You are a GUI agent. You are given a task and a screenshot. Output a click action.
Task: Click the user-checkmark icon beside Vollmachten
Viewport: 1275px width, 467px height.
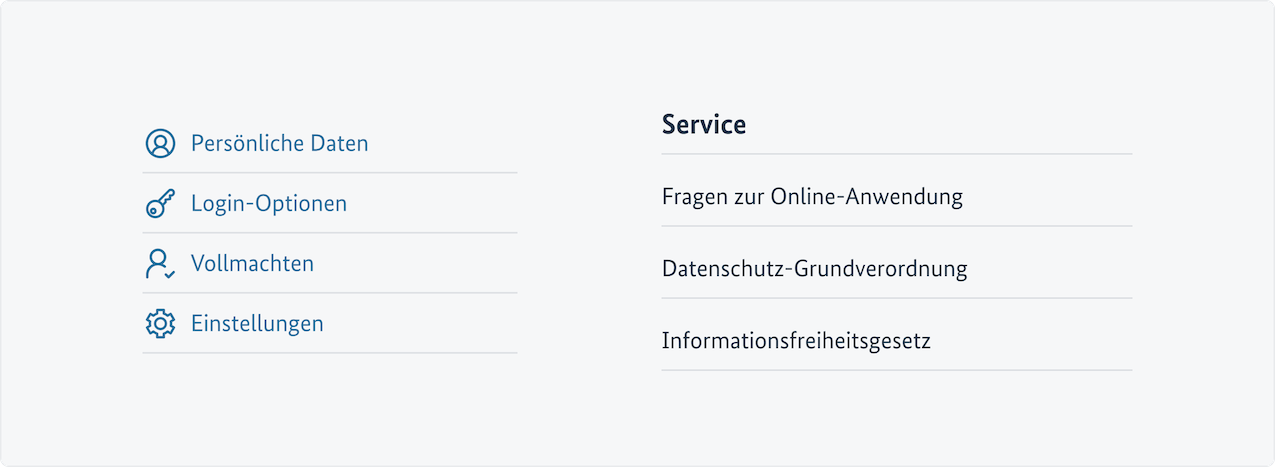pyautogui.click(x=160, y=264)
